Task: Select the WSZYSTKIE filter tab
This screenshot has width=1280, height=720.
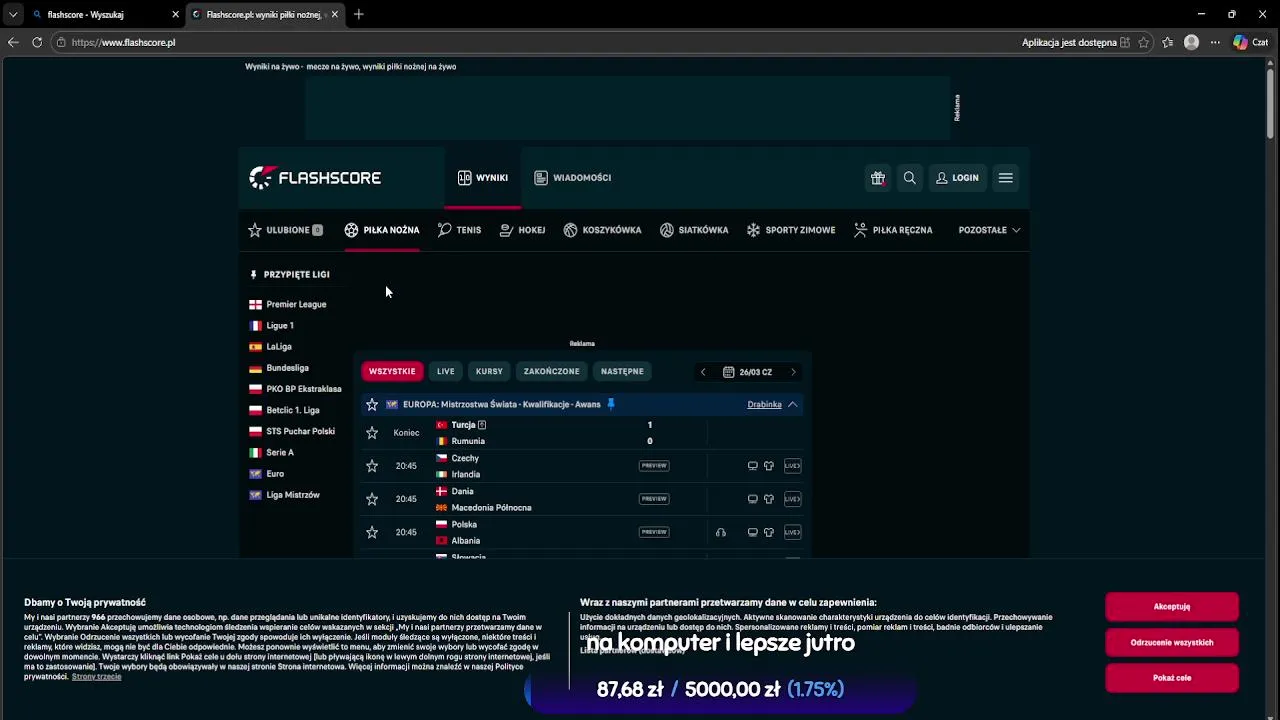Action: click(x=392, y=371)
